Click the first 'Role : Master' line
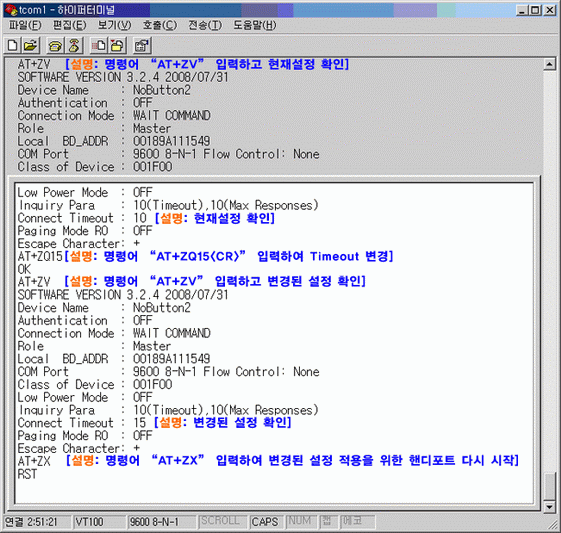Viewport: 561px width, 533px height. tap(94, 128)
